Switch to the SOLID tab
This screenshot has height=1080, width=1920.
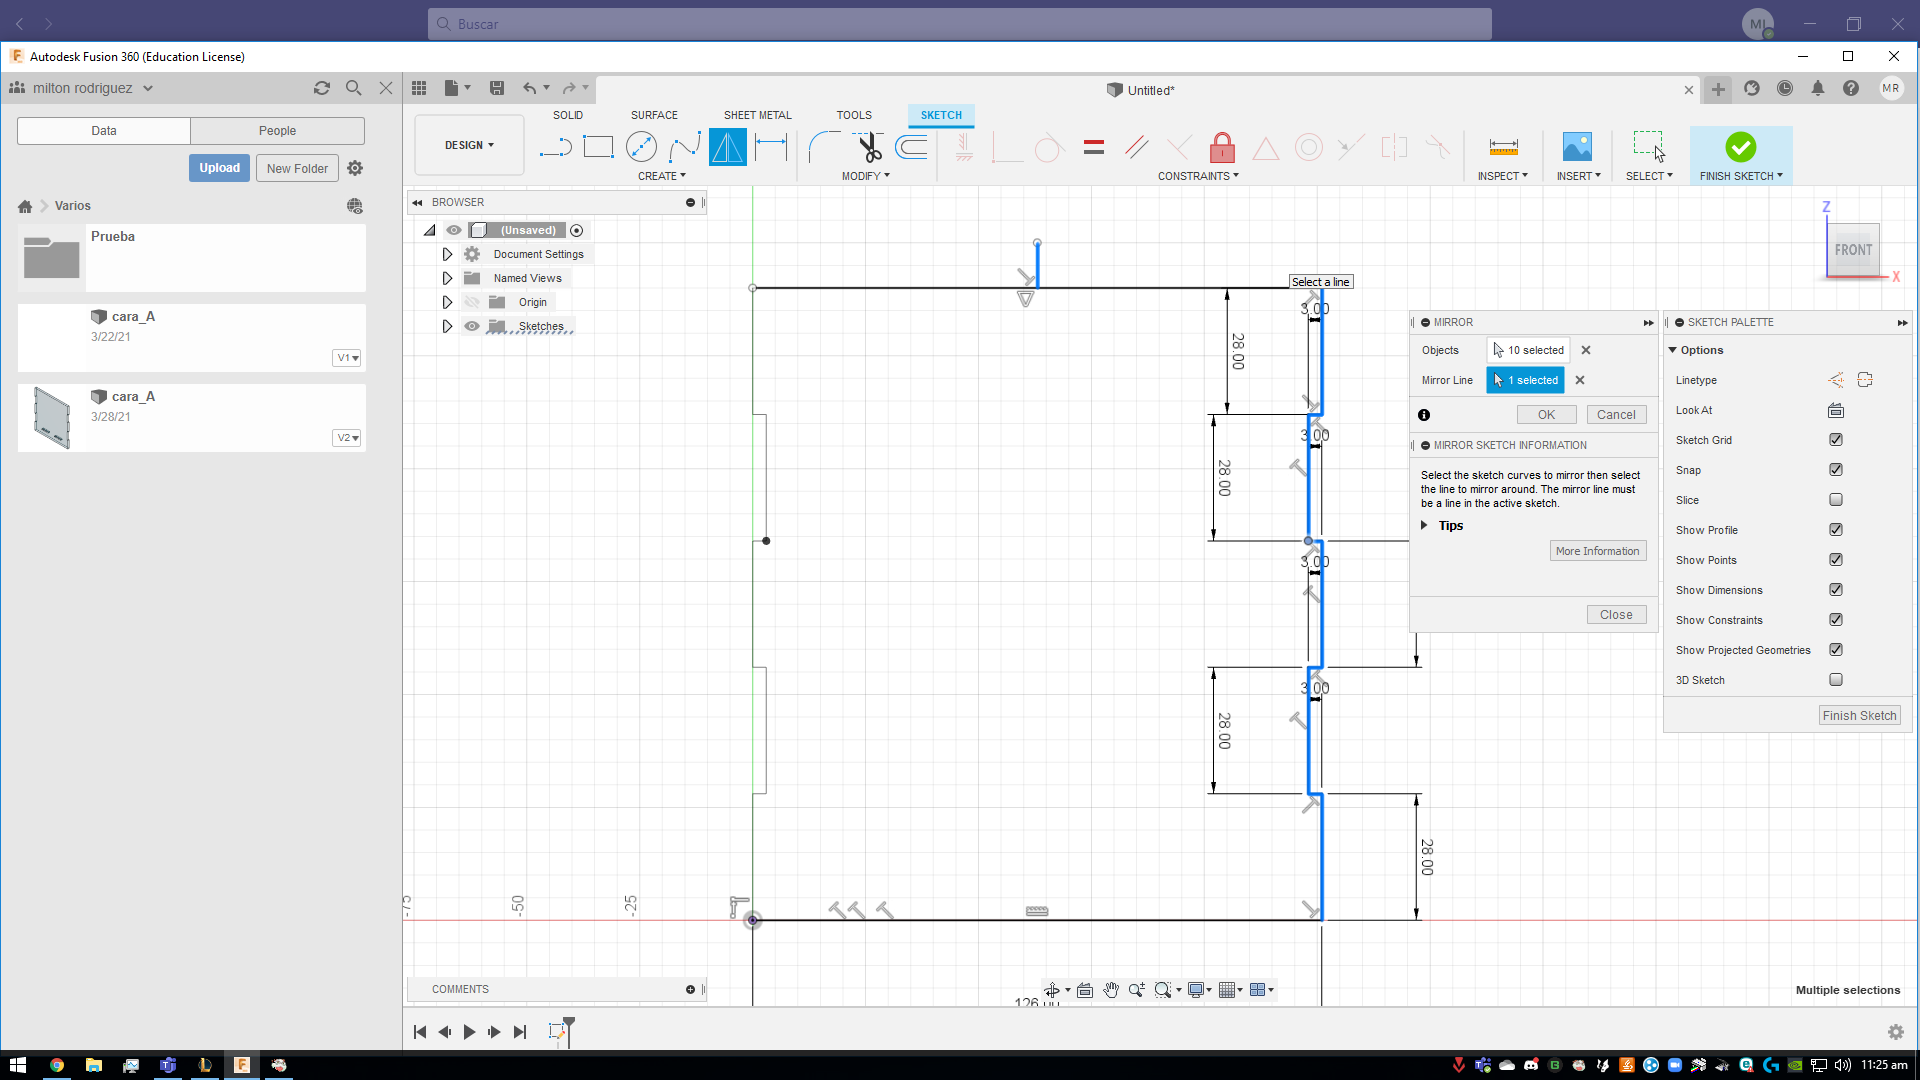click(568, 115)
